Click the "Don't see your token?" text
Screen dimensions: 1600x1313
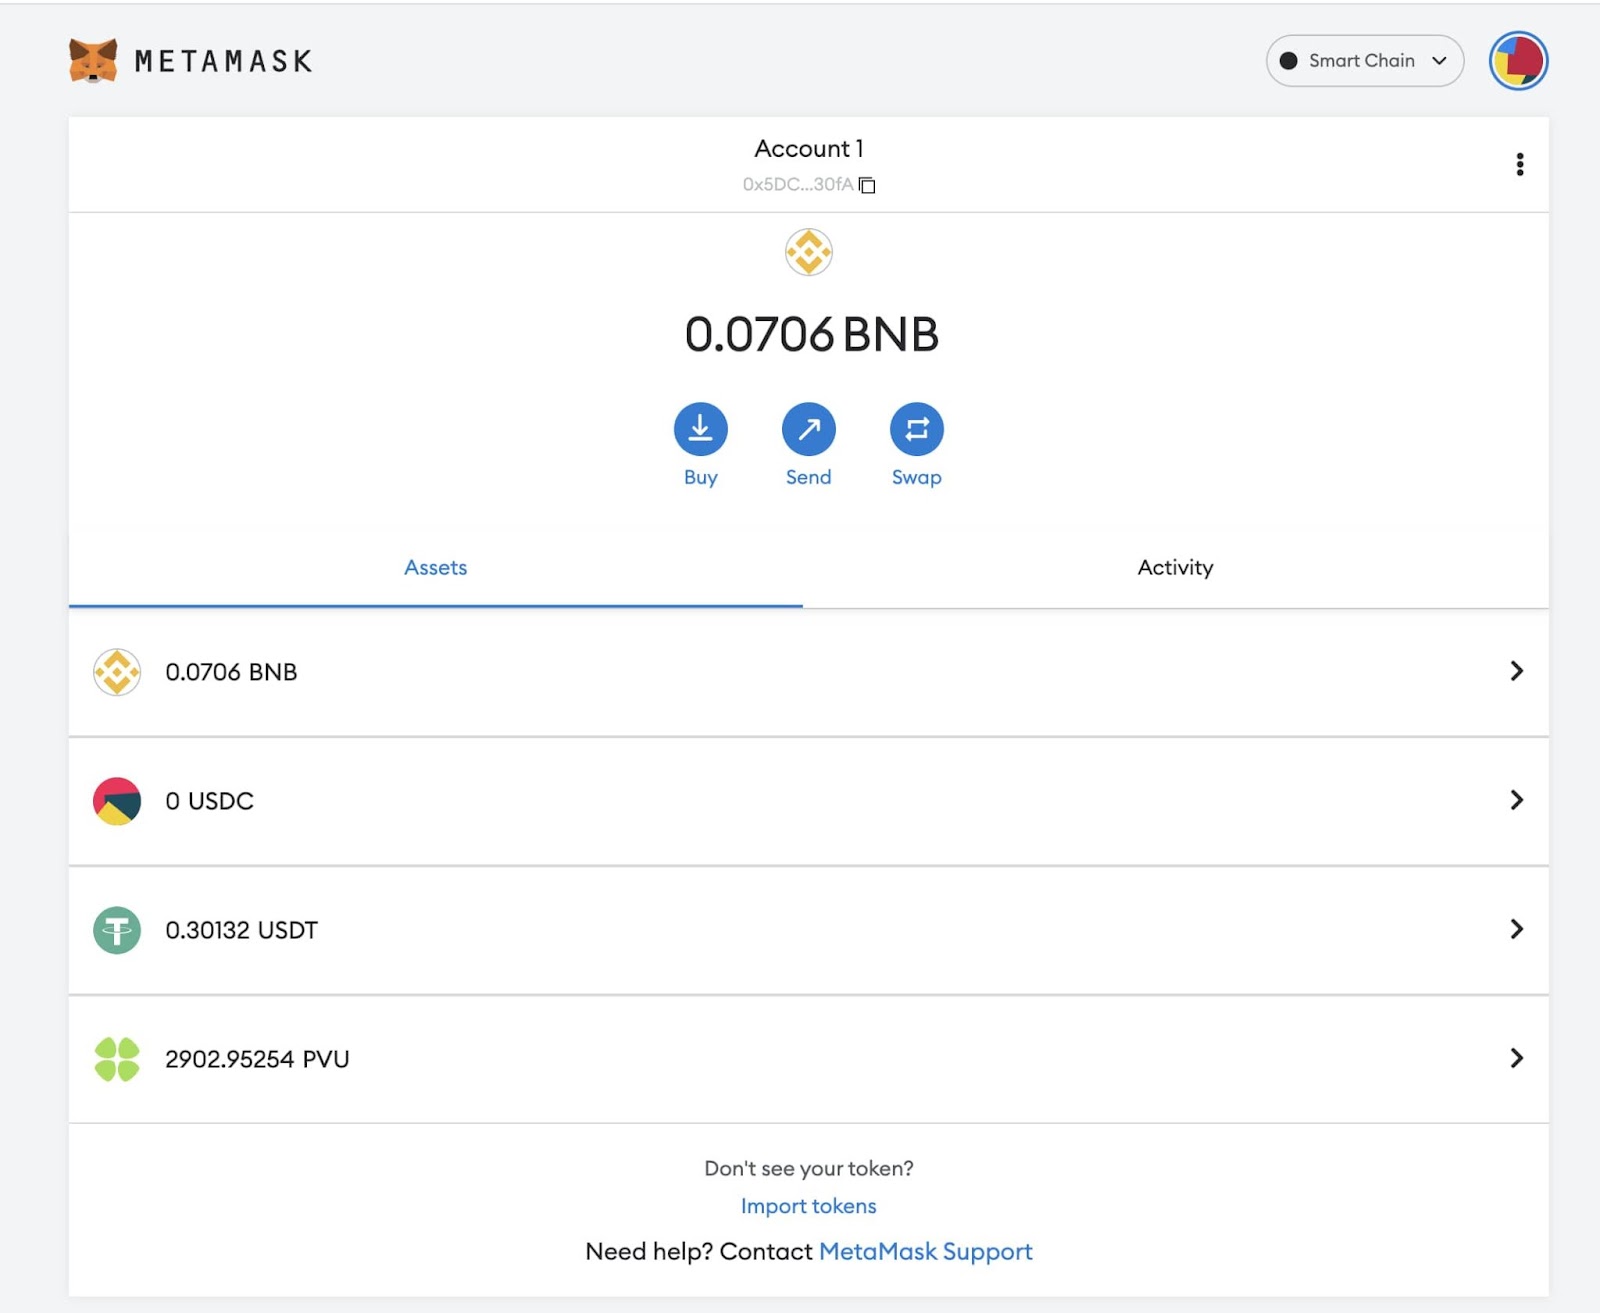tap(808, 1168)
